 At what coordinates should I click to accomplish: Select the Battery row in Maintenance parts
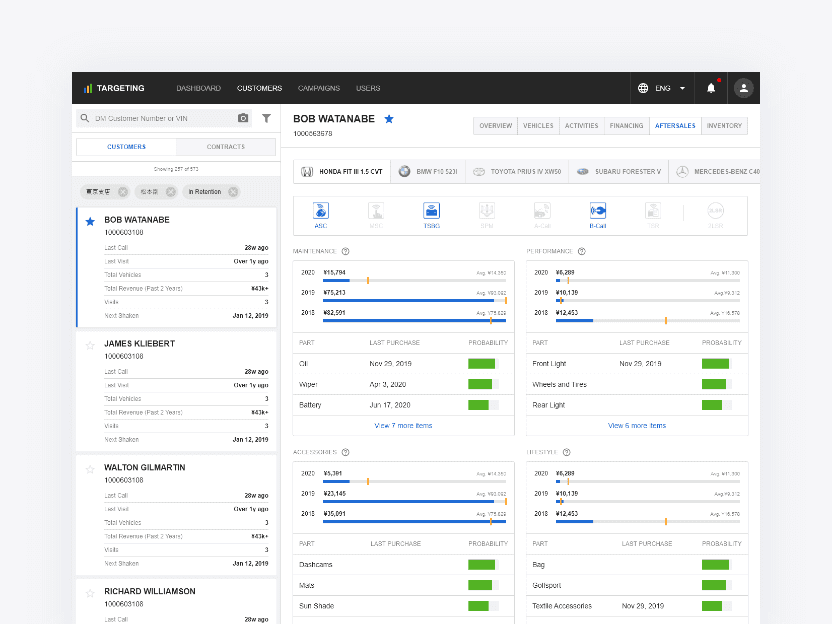403,405
